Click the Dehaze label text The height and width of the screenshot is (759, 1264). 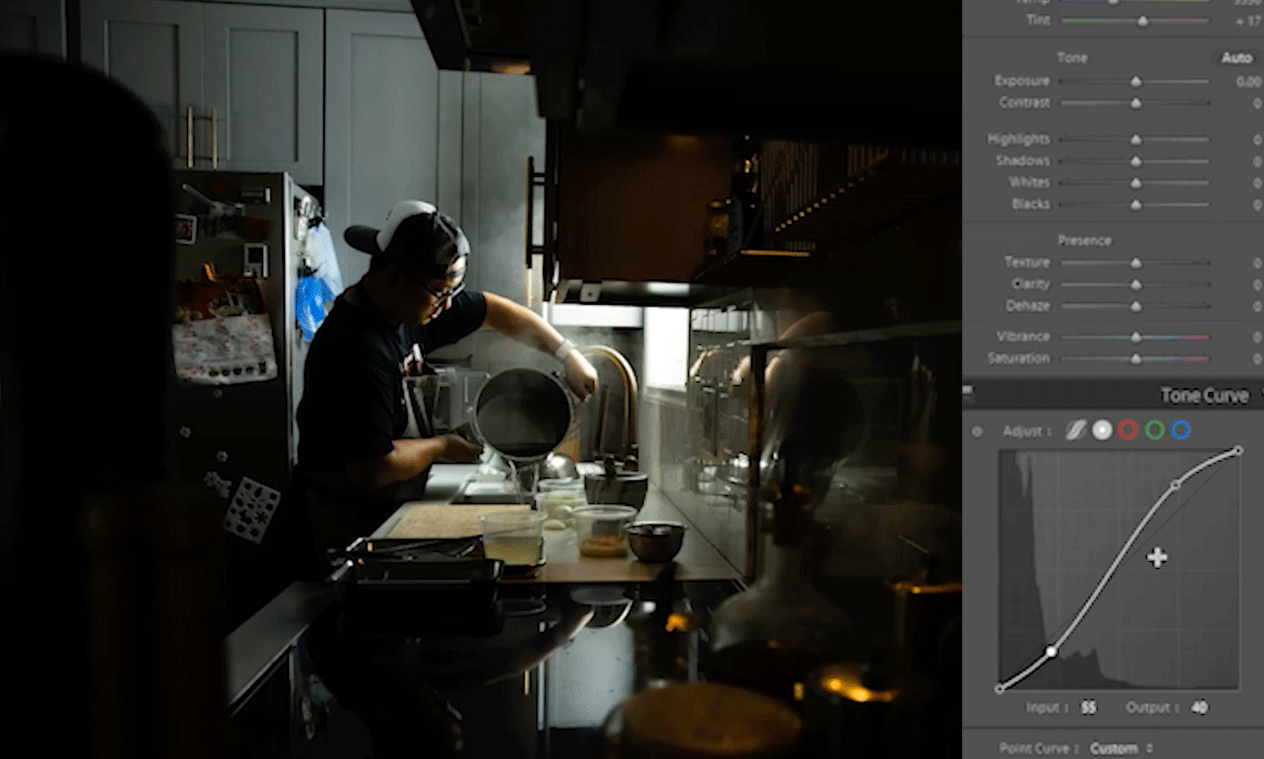point(1027,306)
